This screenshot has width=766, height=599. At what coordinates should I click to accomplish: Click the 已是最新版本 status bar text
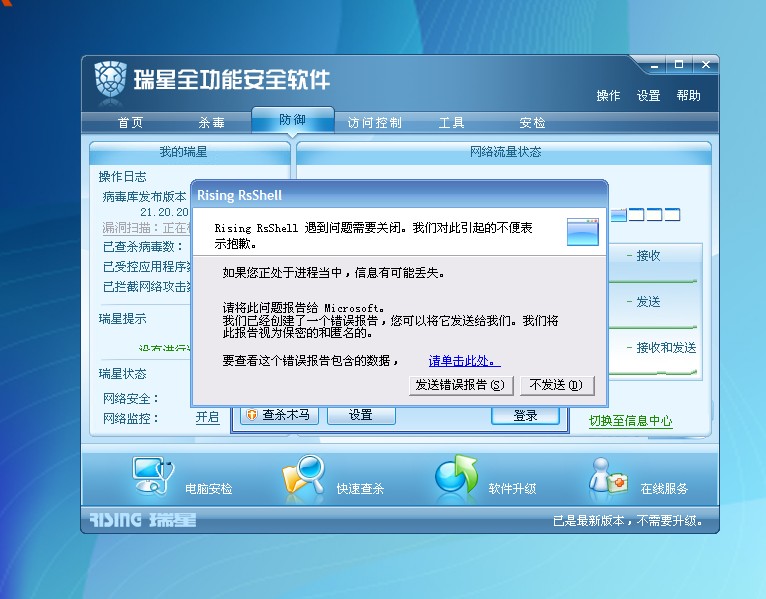click(628, 521)
